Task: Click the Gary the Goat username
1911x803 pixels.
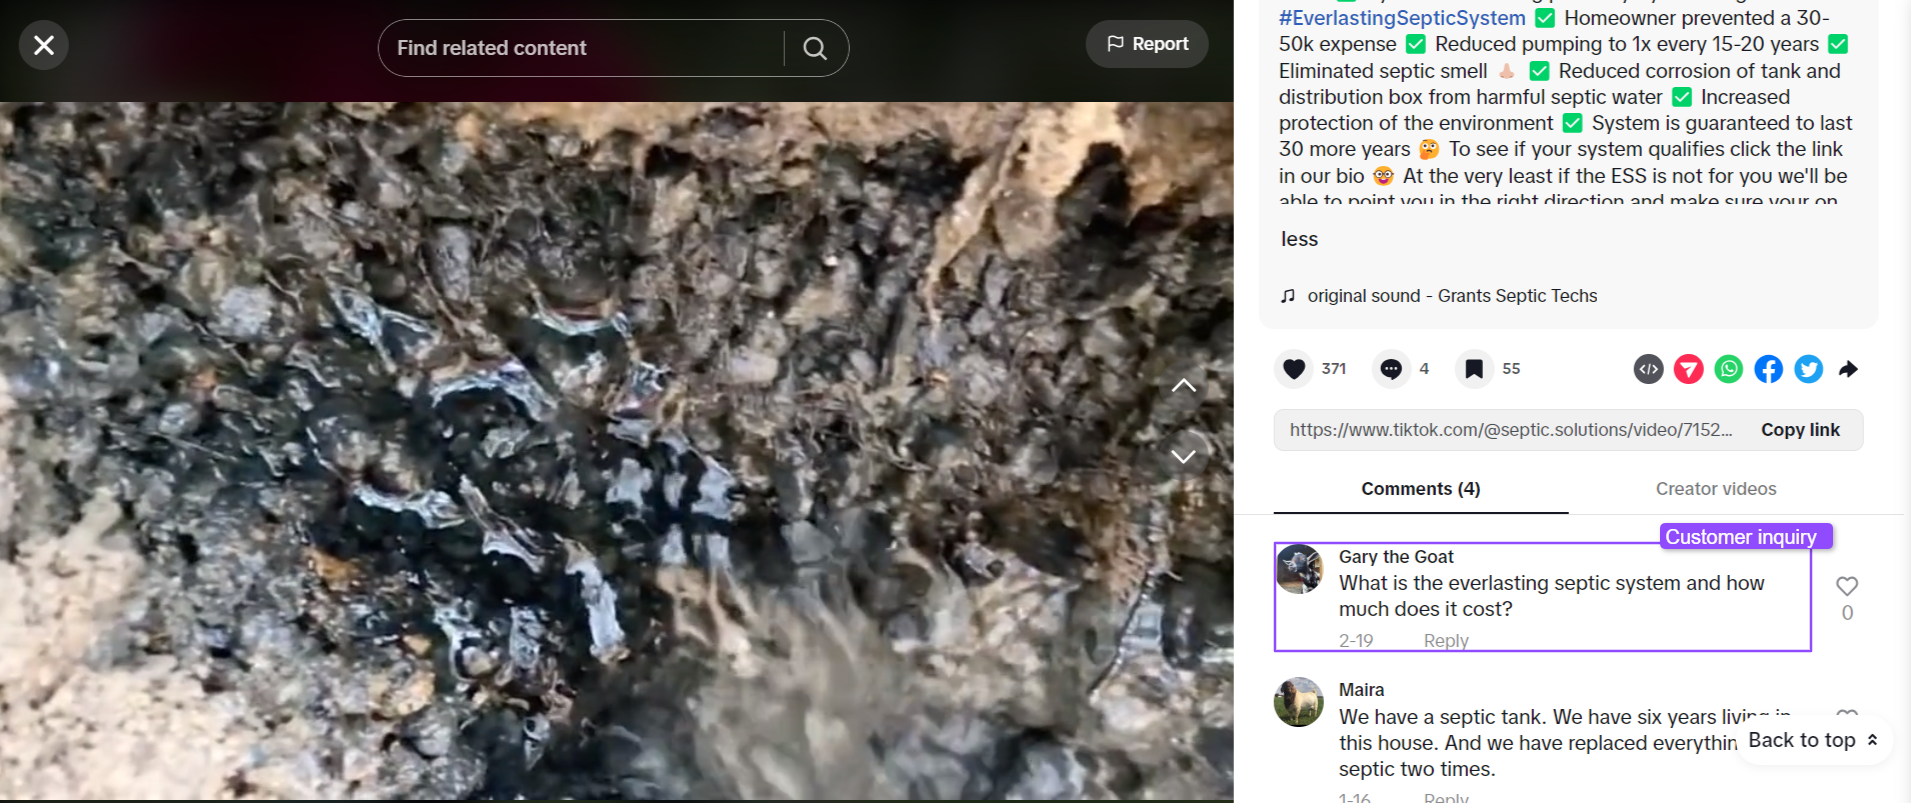Action: coord(1396,557)
